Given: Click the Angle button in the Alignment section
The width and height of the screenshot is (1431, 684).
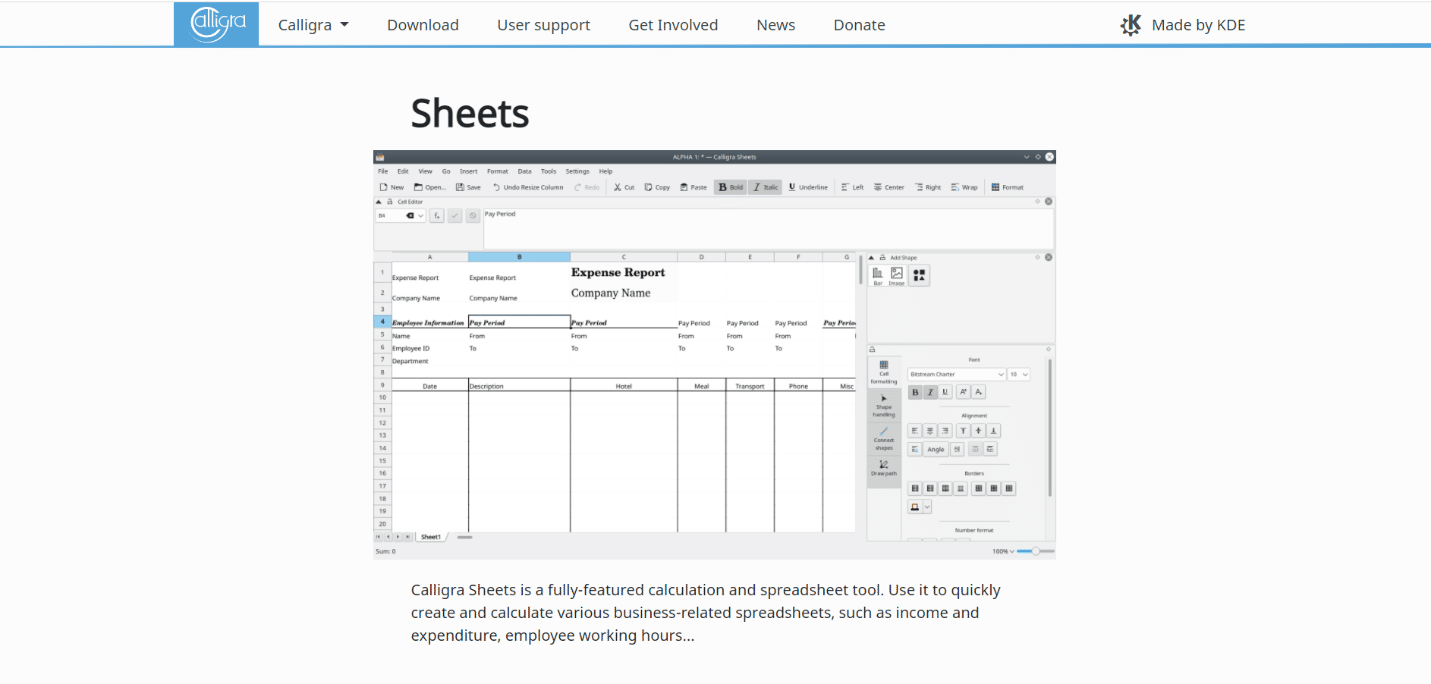Looking at the screenshot, I should click(936, 449).
